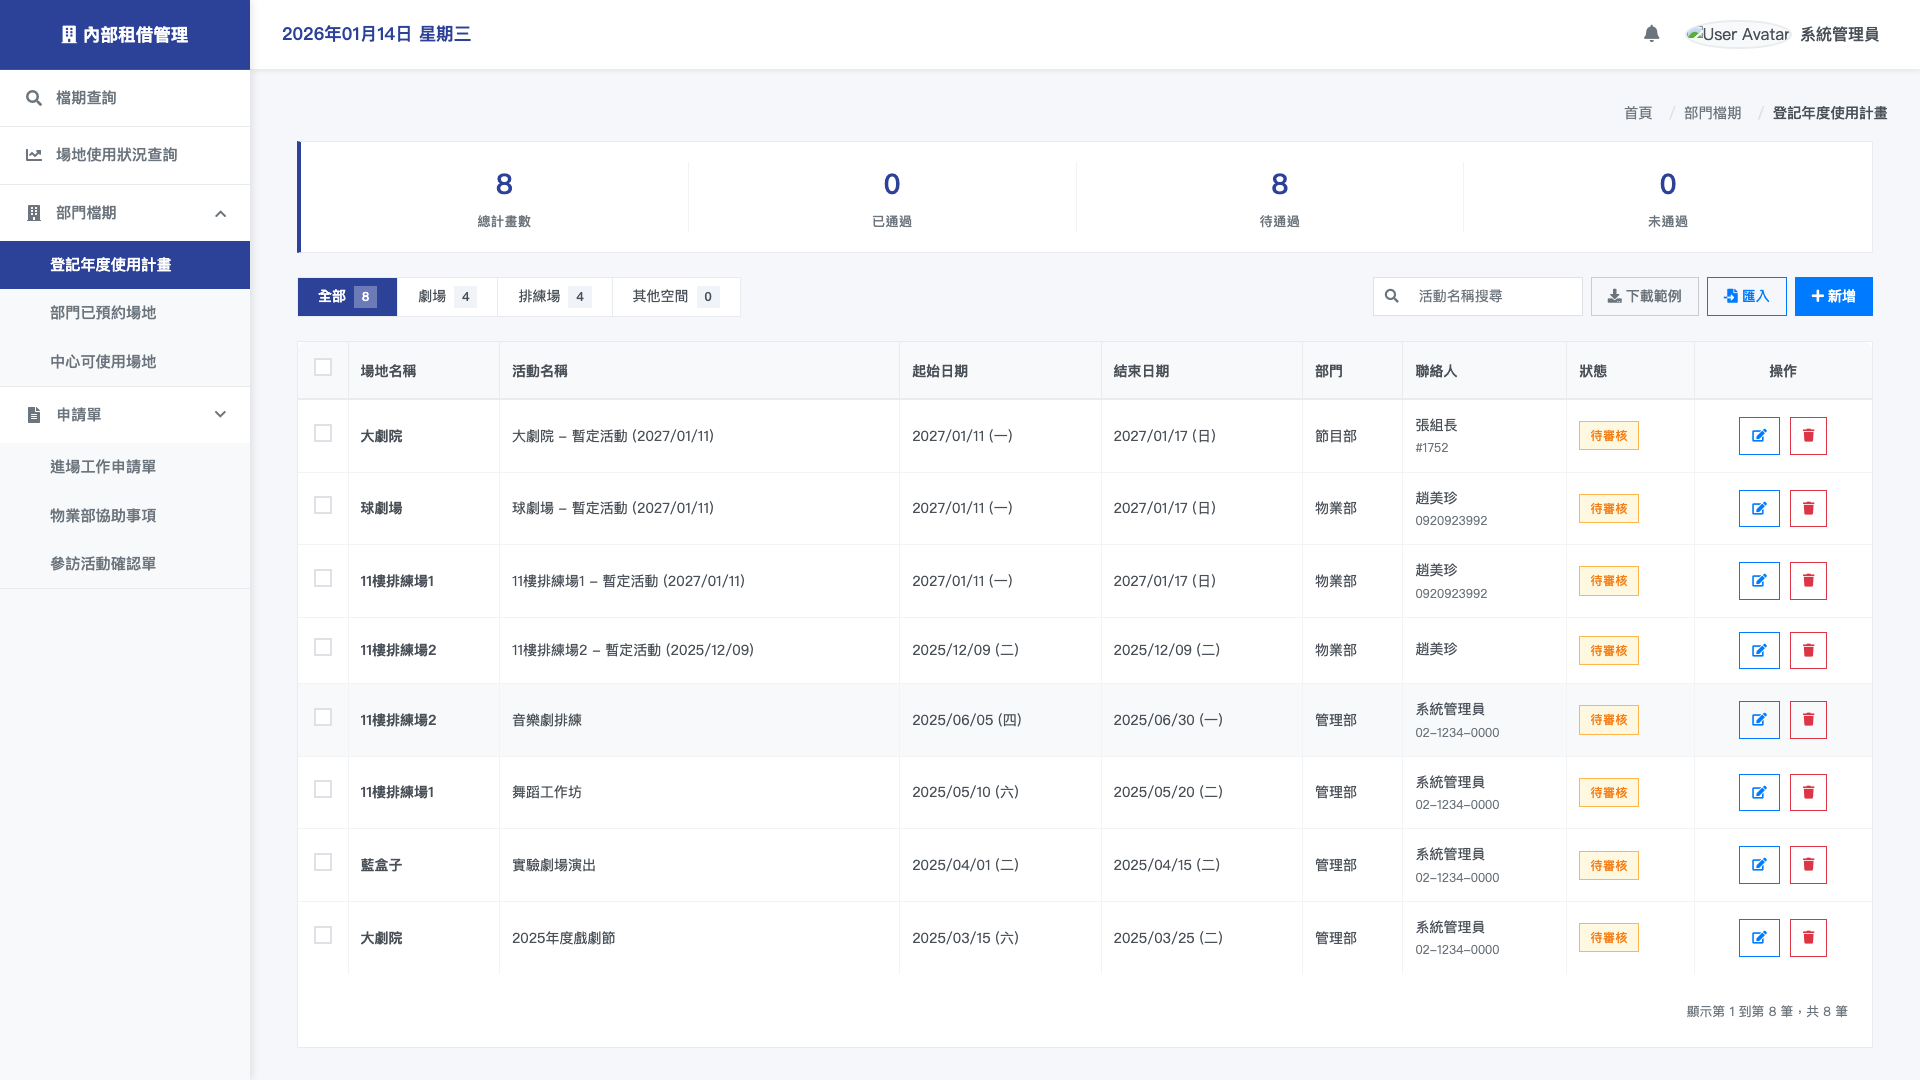This screenshot has height=1080, width=1920.
Task: Click edit icon for 實驗劇場演出
Action: pyautogui.click(x=1758, y=865)
